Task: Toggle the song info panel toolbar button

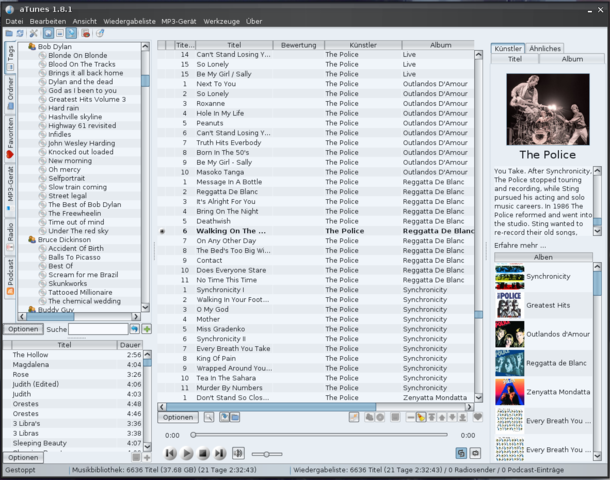Action: [x=71, y=34]
